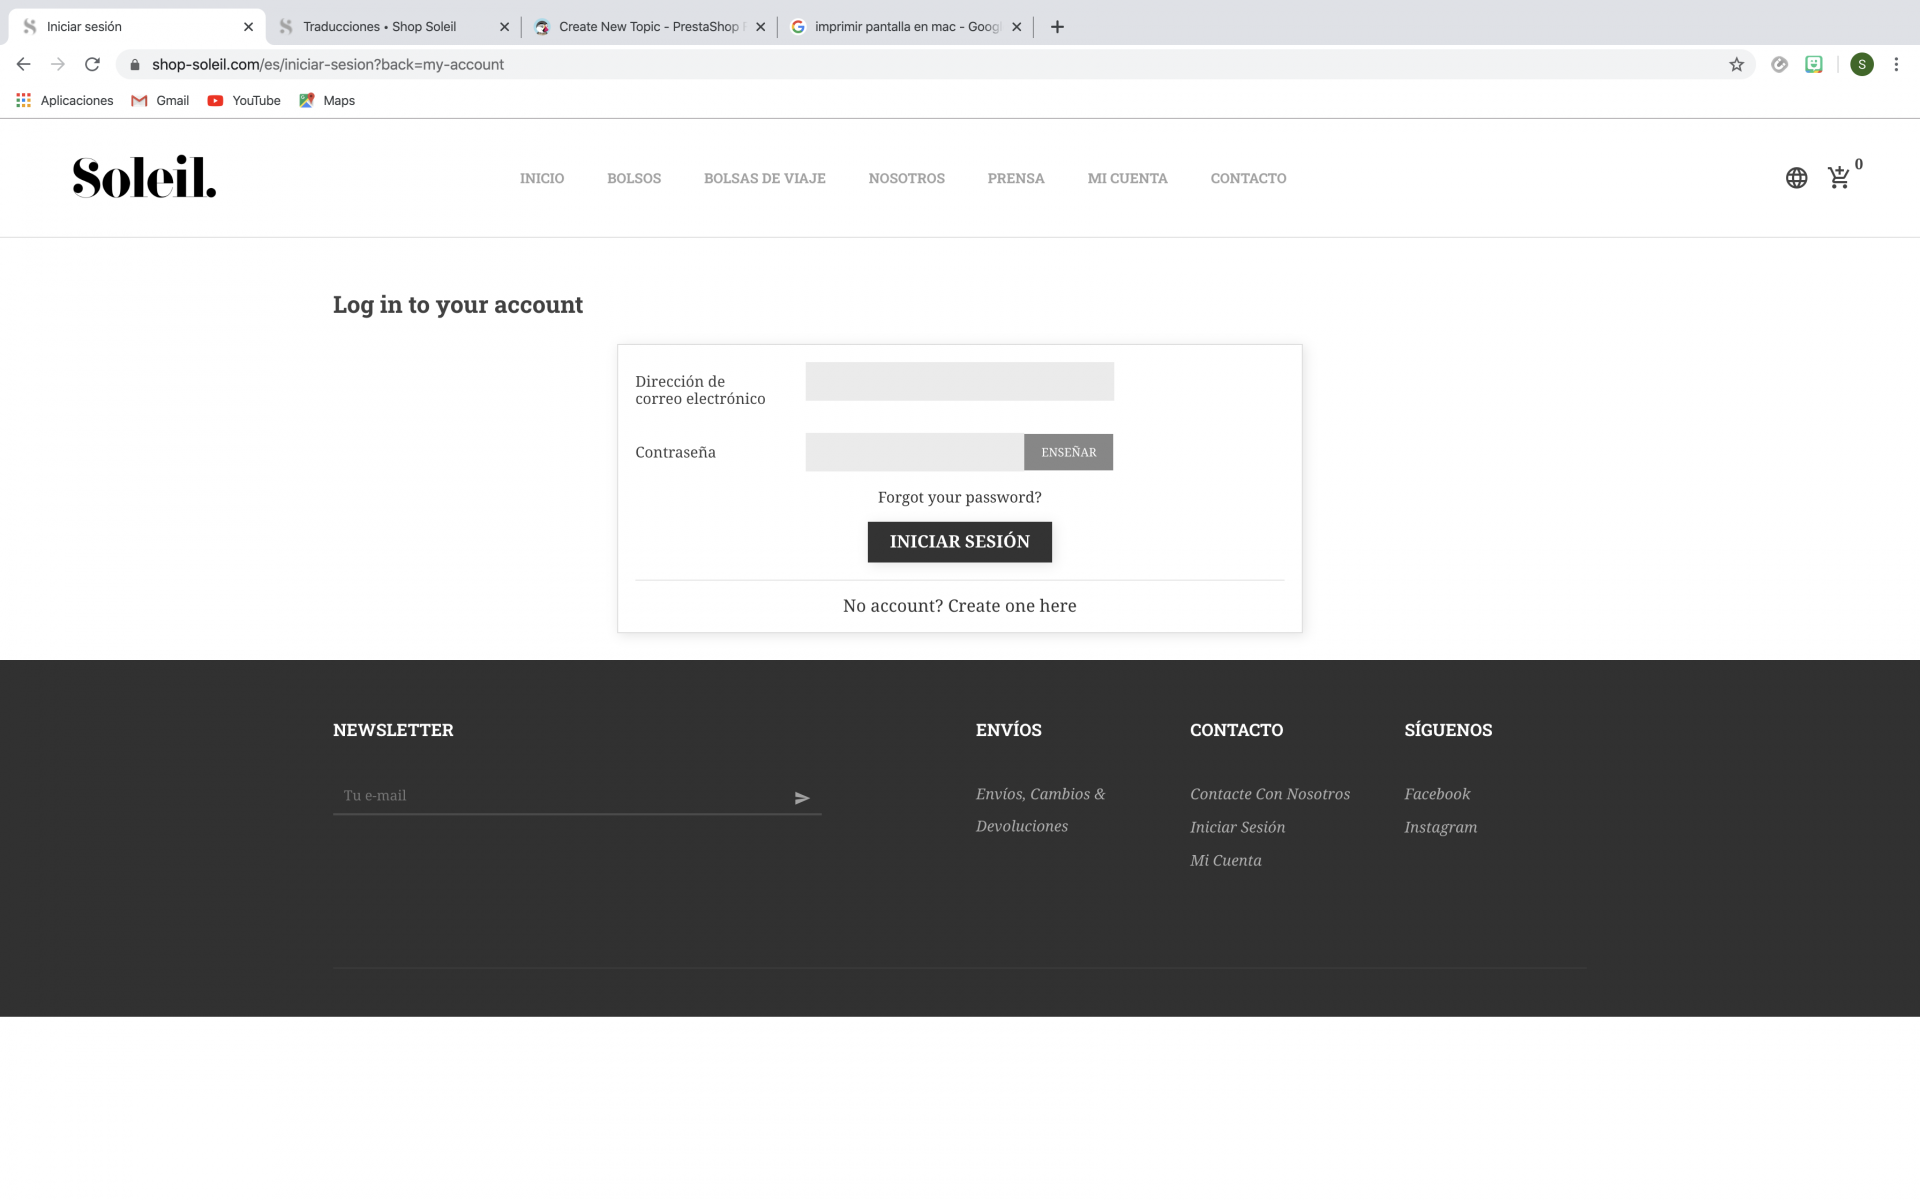The height and width of the screenshot is (1200, 1920).
Task: Open BOLSOS menu item
Action: (x=633, y=178)
